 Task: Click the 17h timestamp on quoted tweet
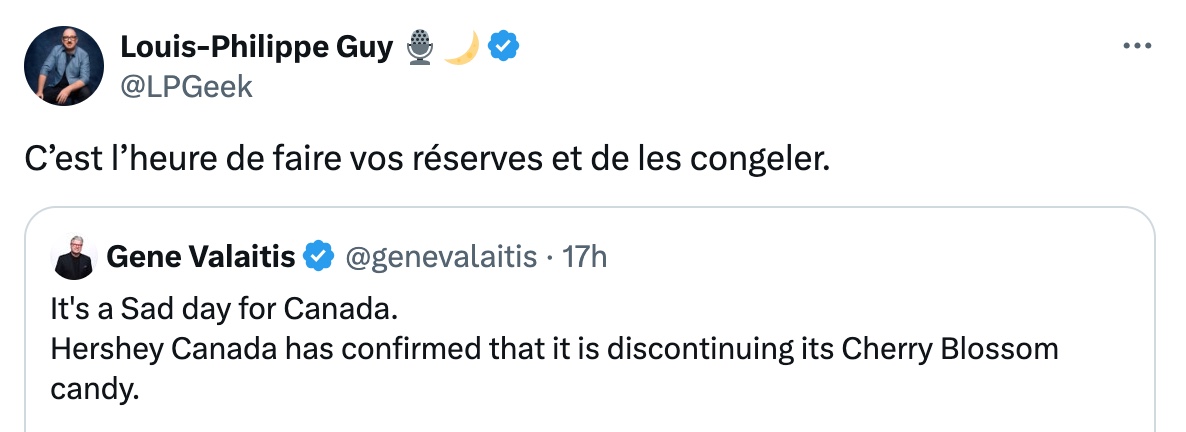pyautogui.click(x=585, y=257)
